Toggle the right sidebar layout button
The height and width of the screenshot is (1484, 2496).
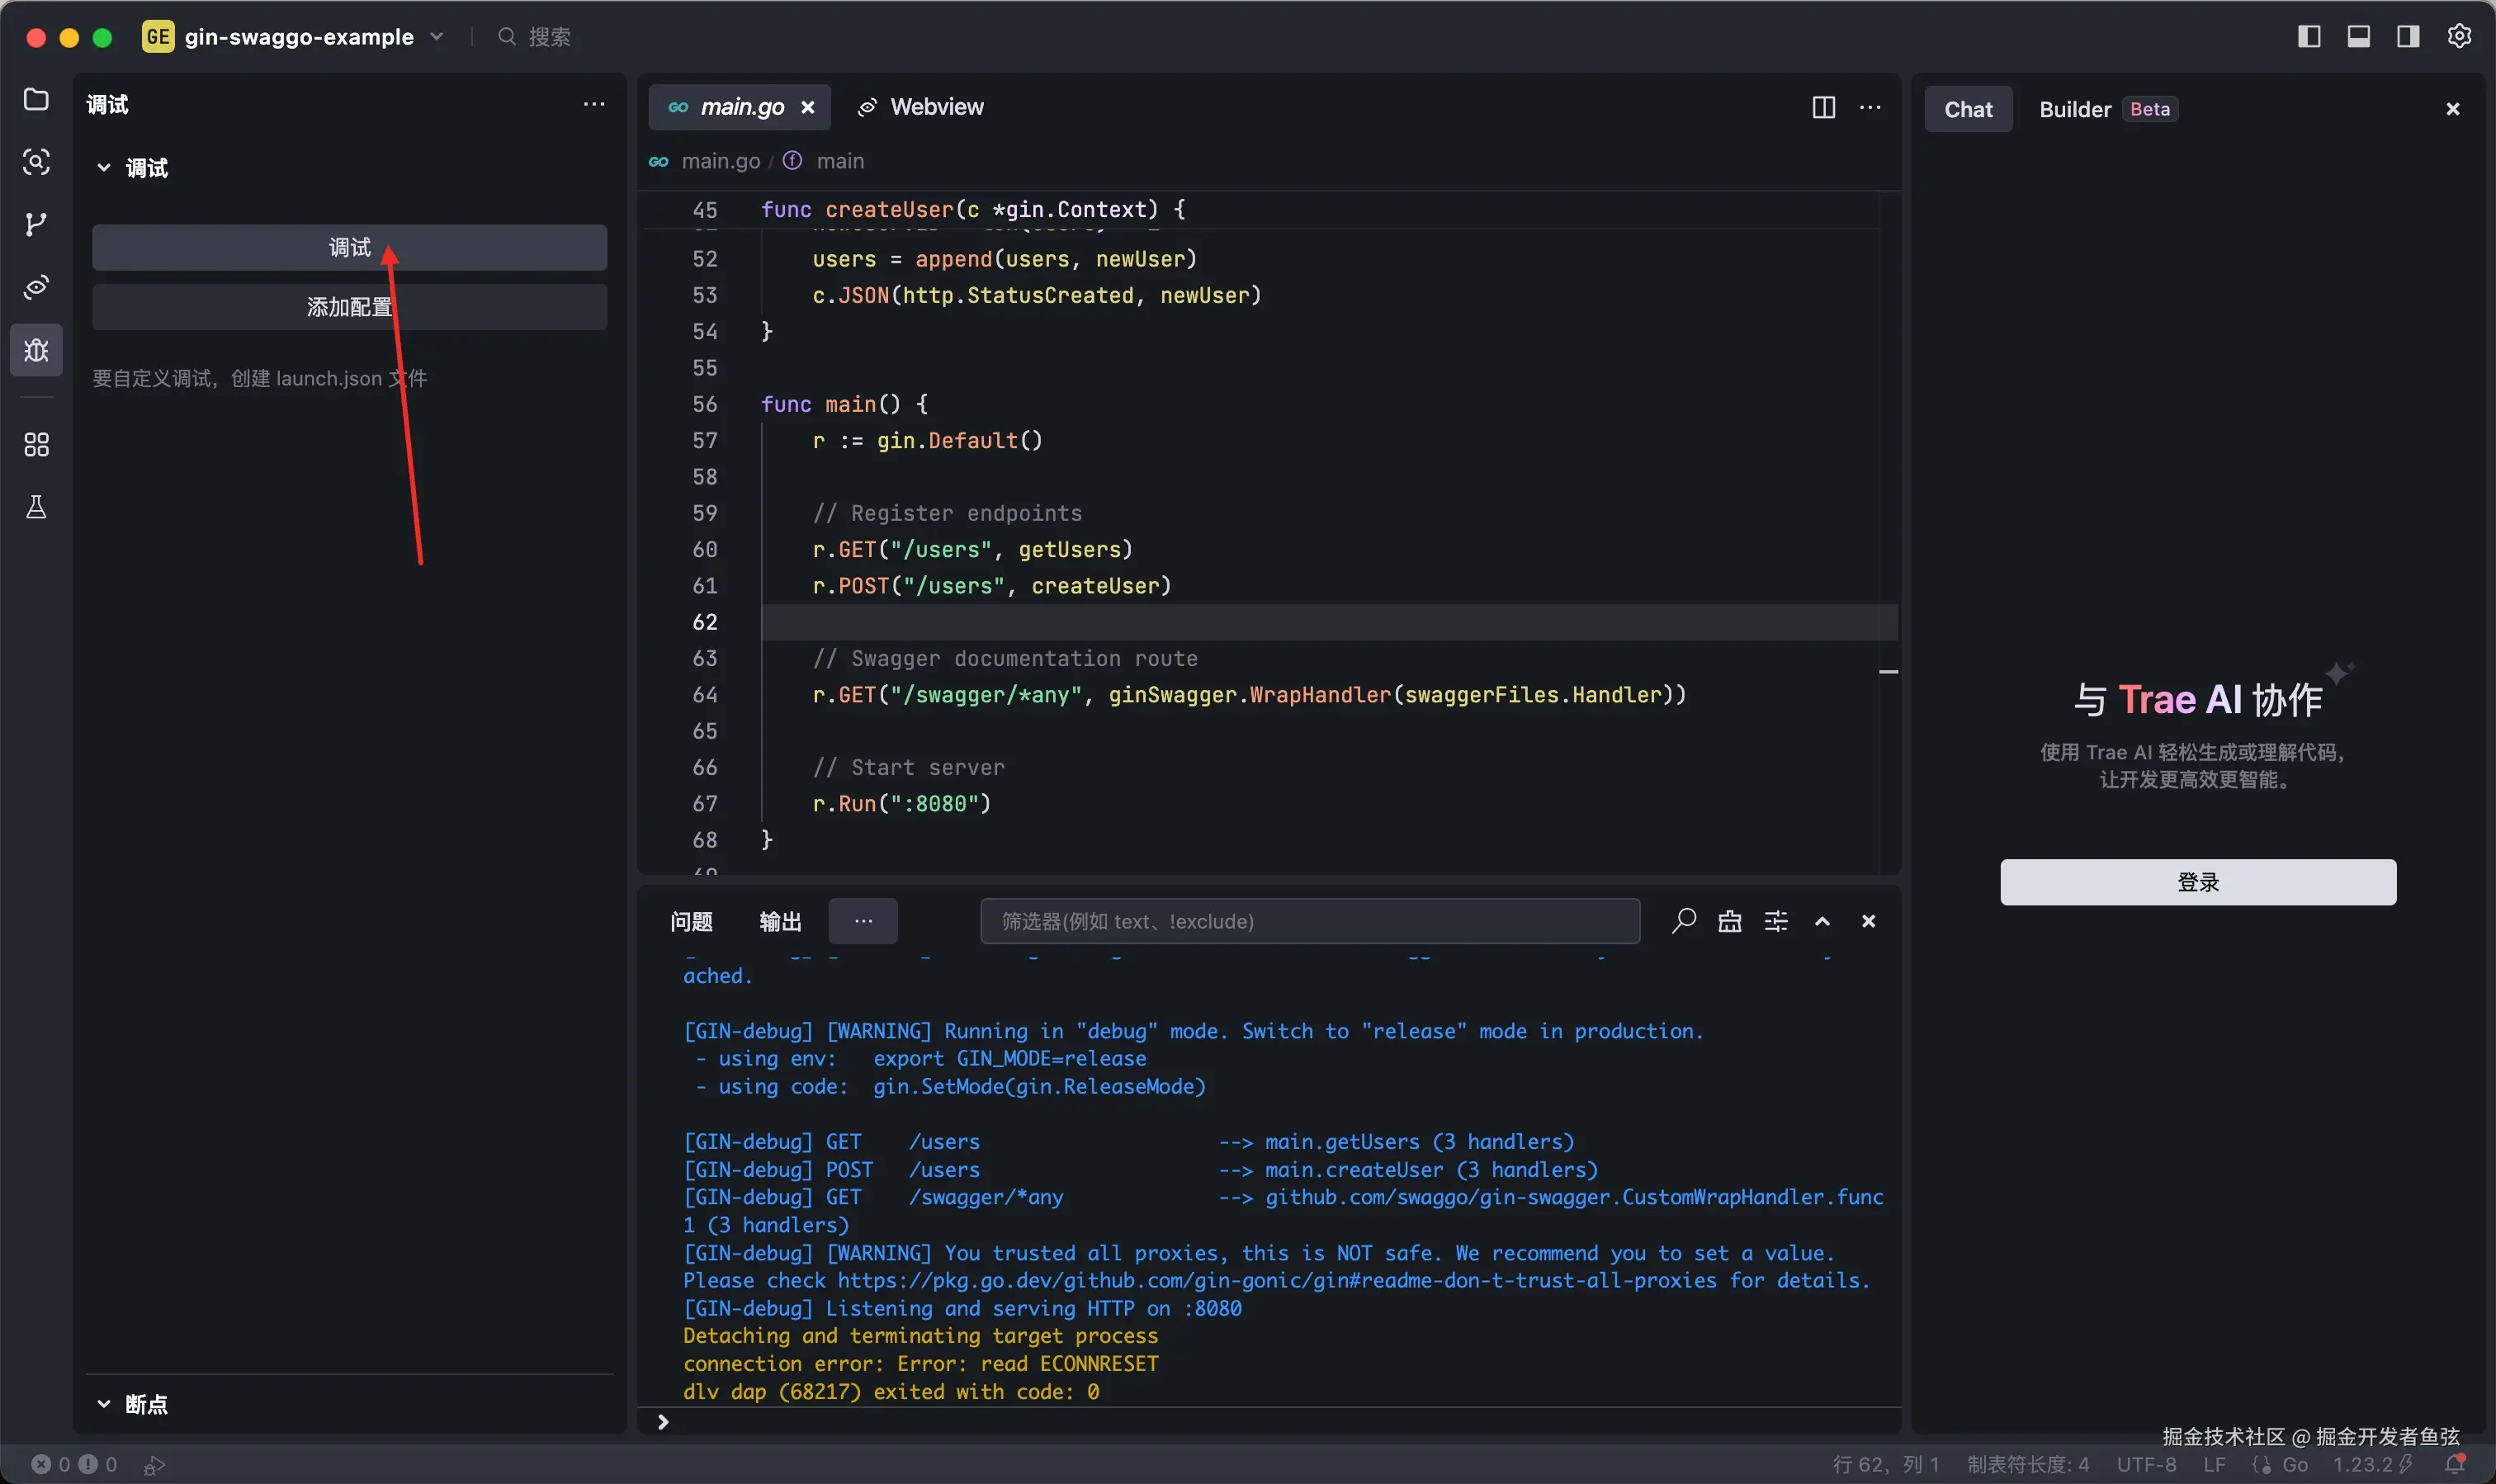pyautogui.click(x=2408, y=37)
